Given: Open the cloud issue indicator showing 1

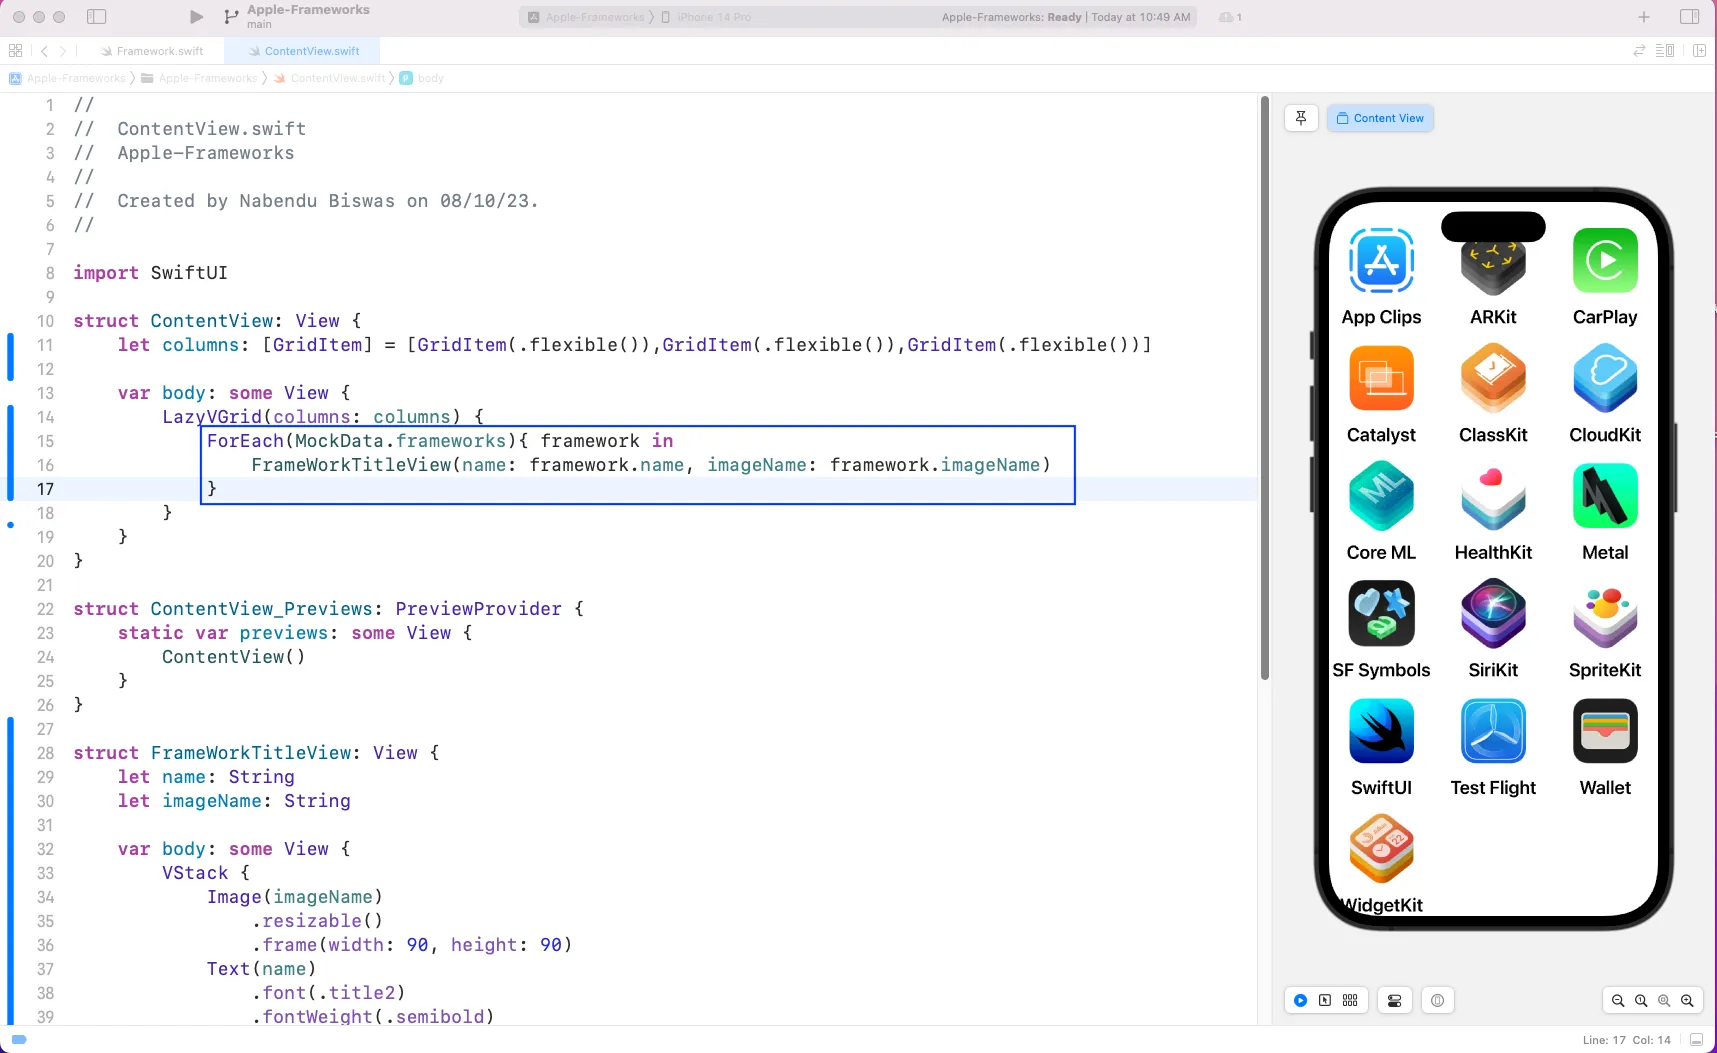Looking at the screenshot, I should [1231, 17].
